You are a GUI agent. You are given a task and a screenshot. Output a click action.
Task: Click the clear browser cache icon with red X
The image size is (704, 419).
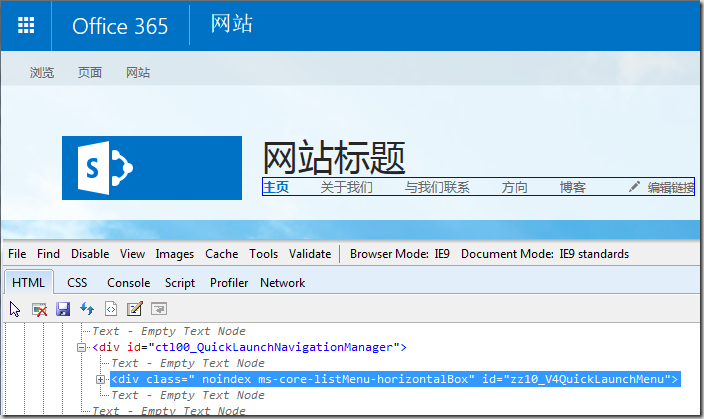pos(40,309)
